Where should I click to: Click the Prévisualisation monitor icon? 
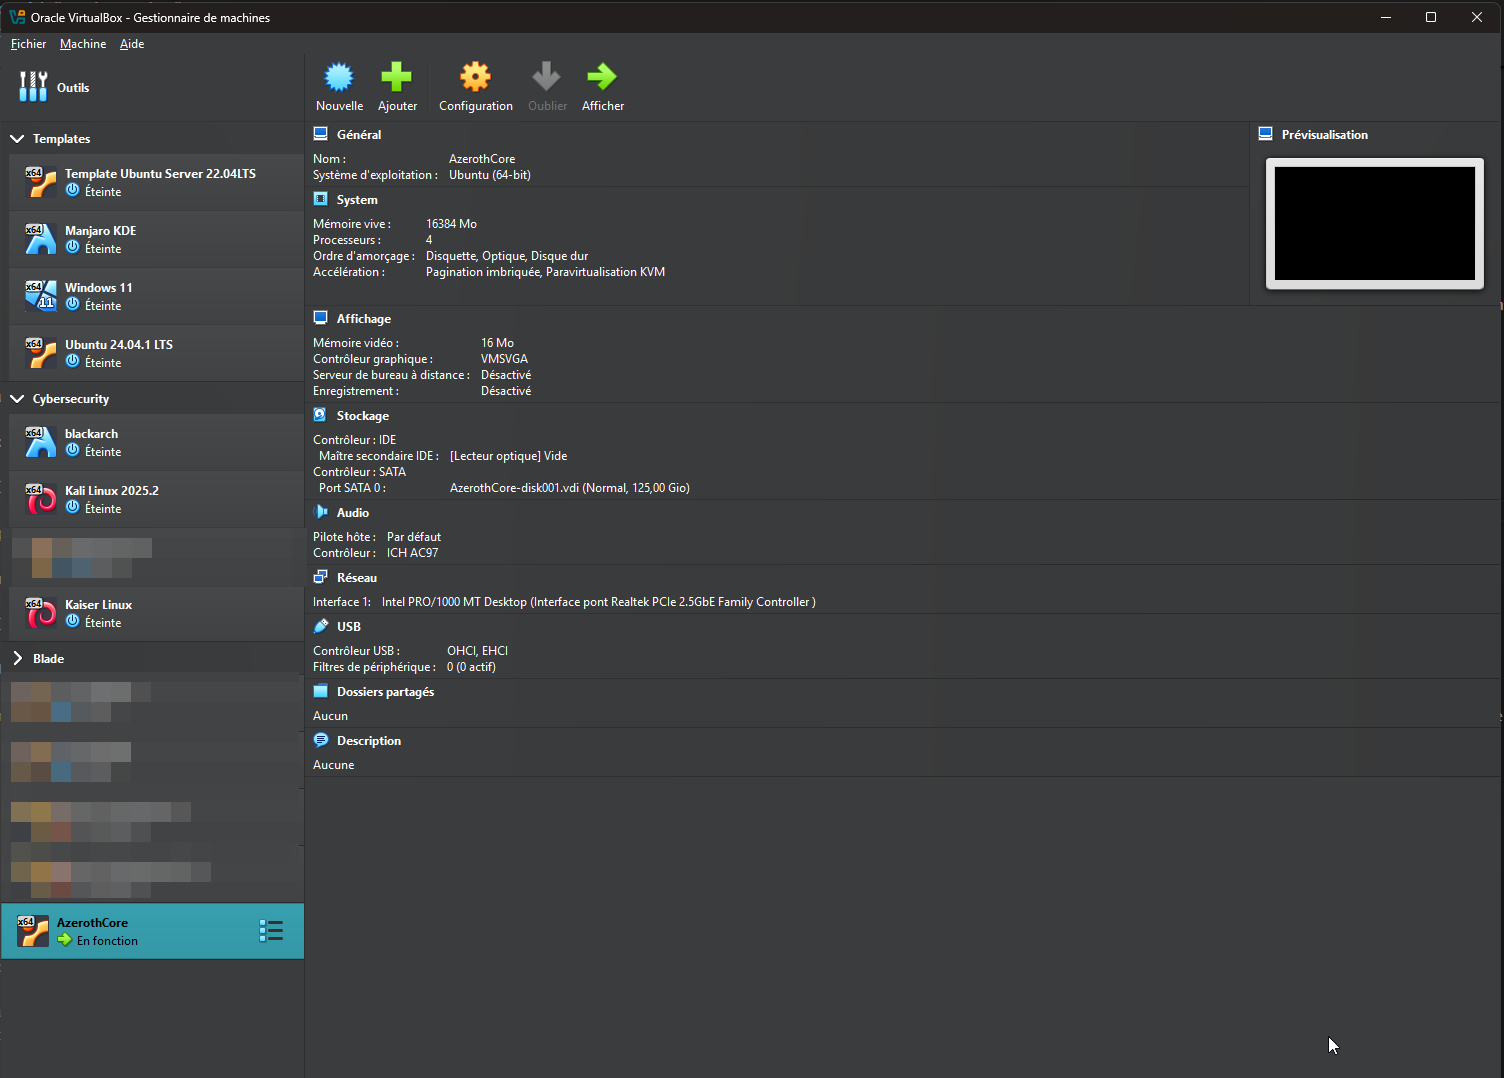(1265, 134)
